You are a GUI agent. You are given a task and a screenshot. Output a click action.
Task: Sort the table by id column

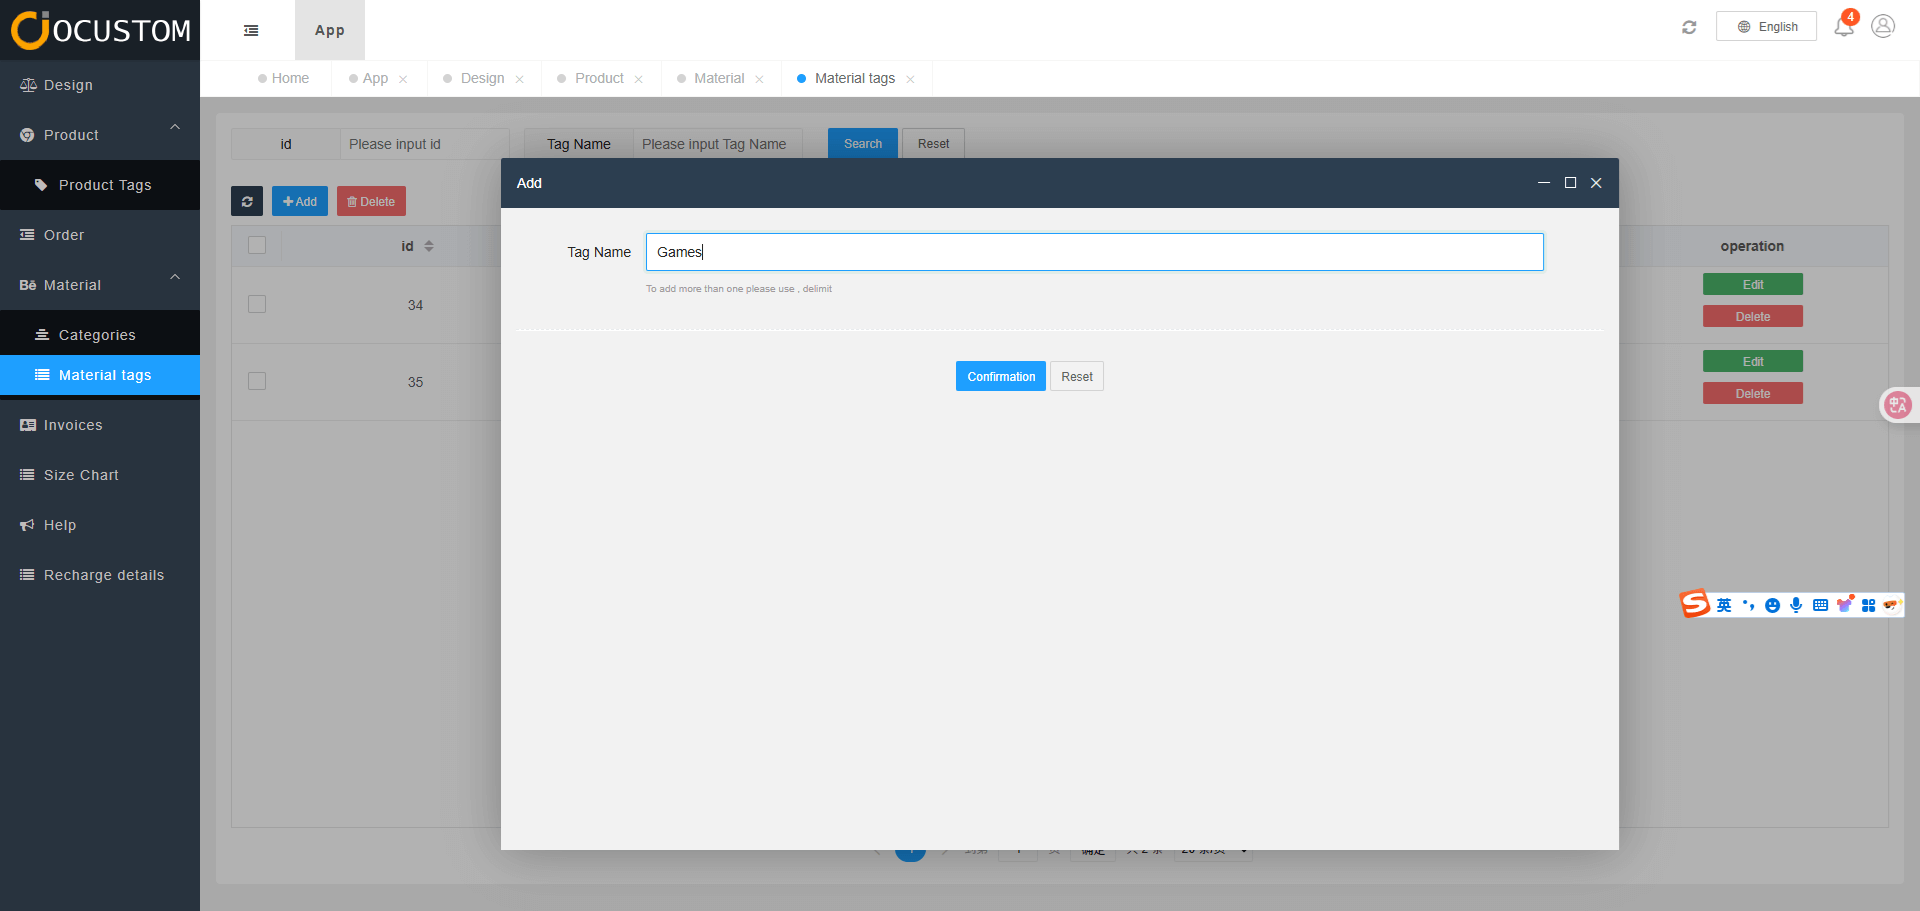pyautogui.click(x=428, y=246)
